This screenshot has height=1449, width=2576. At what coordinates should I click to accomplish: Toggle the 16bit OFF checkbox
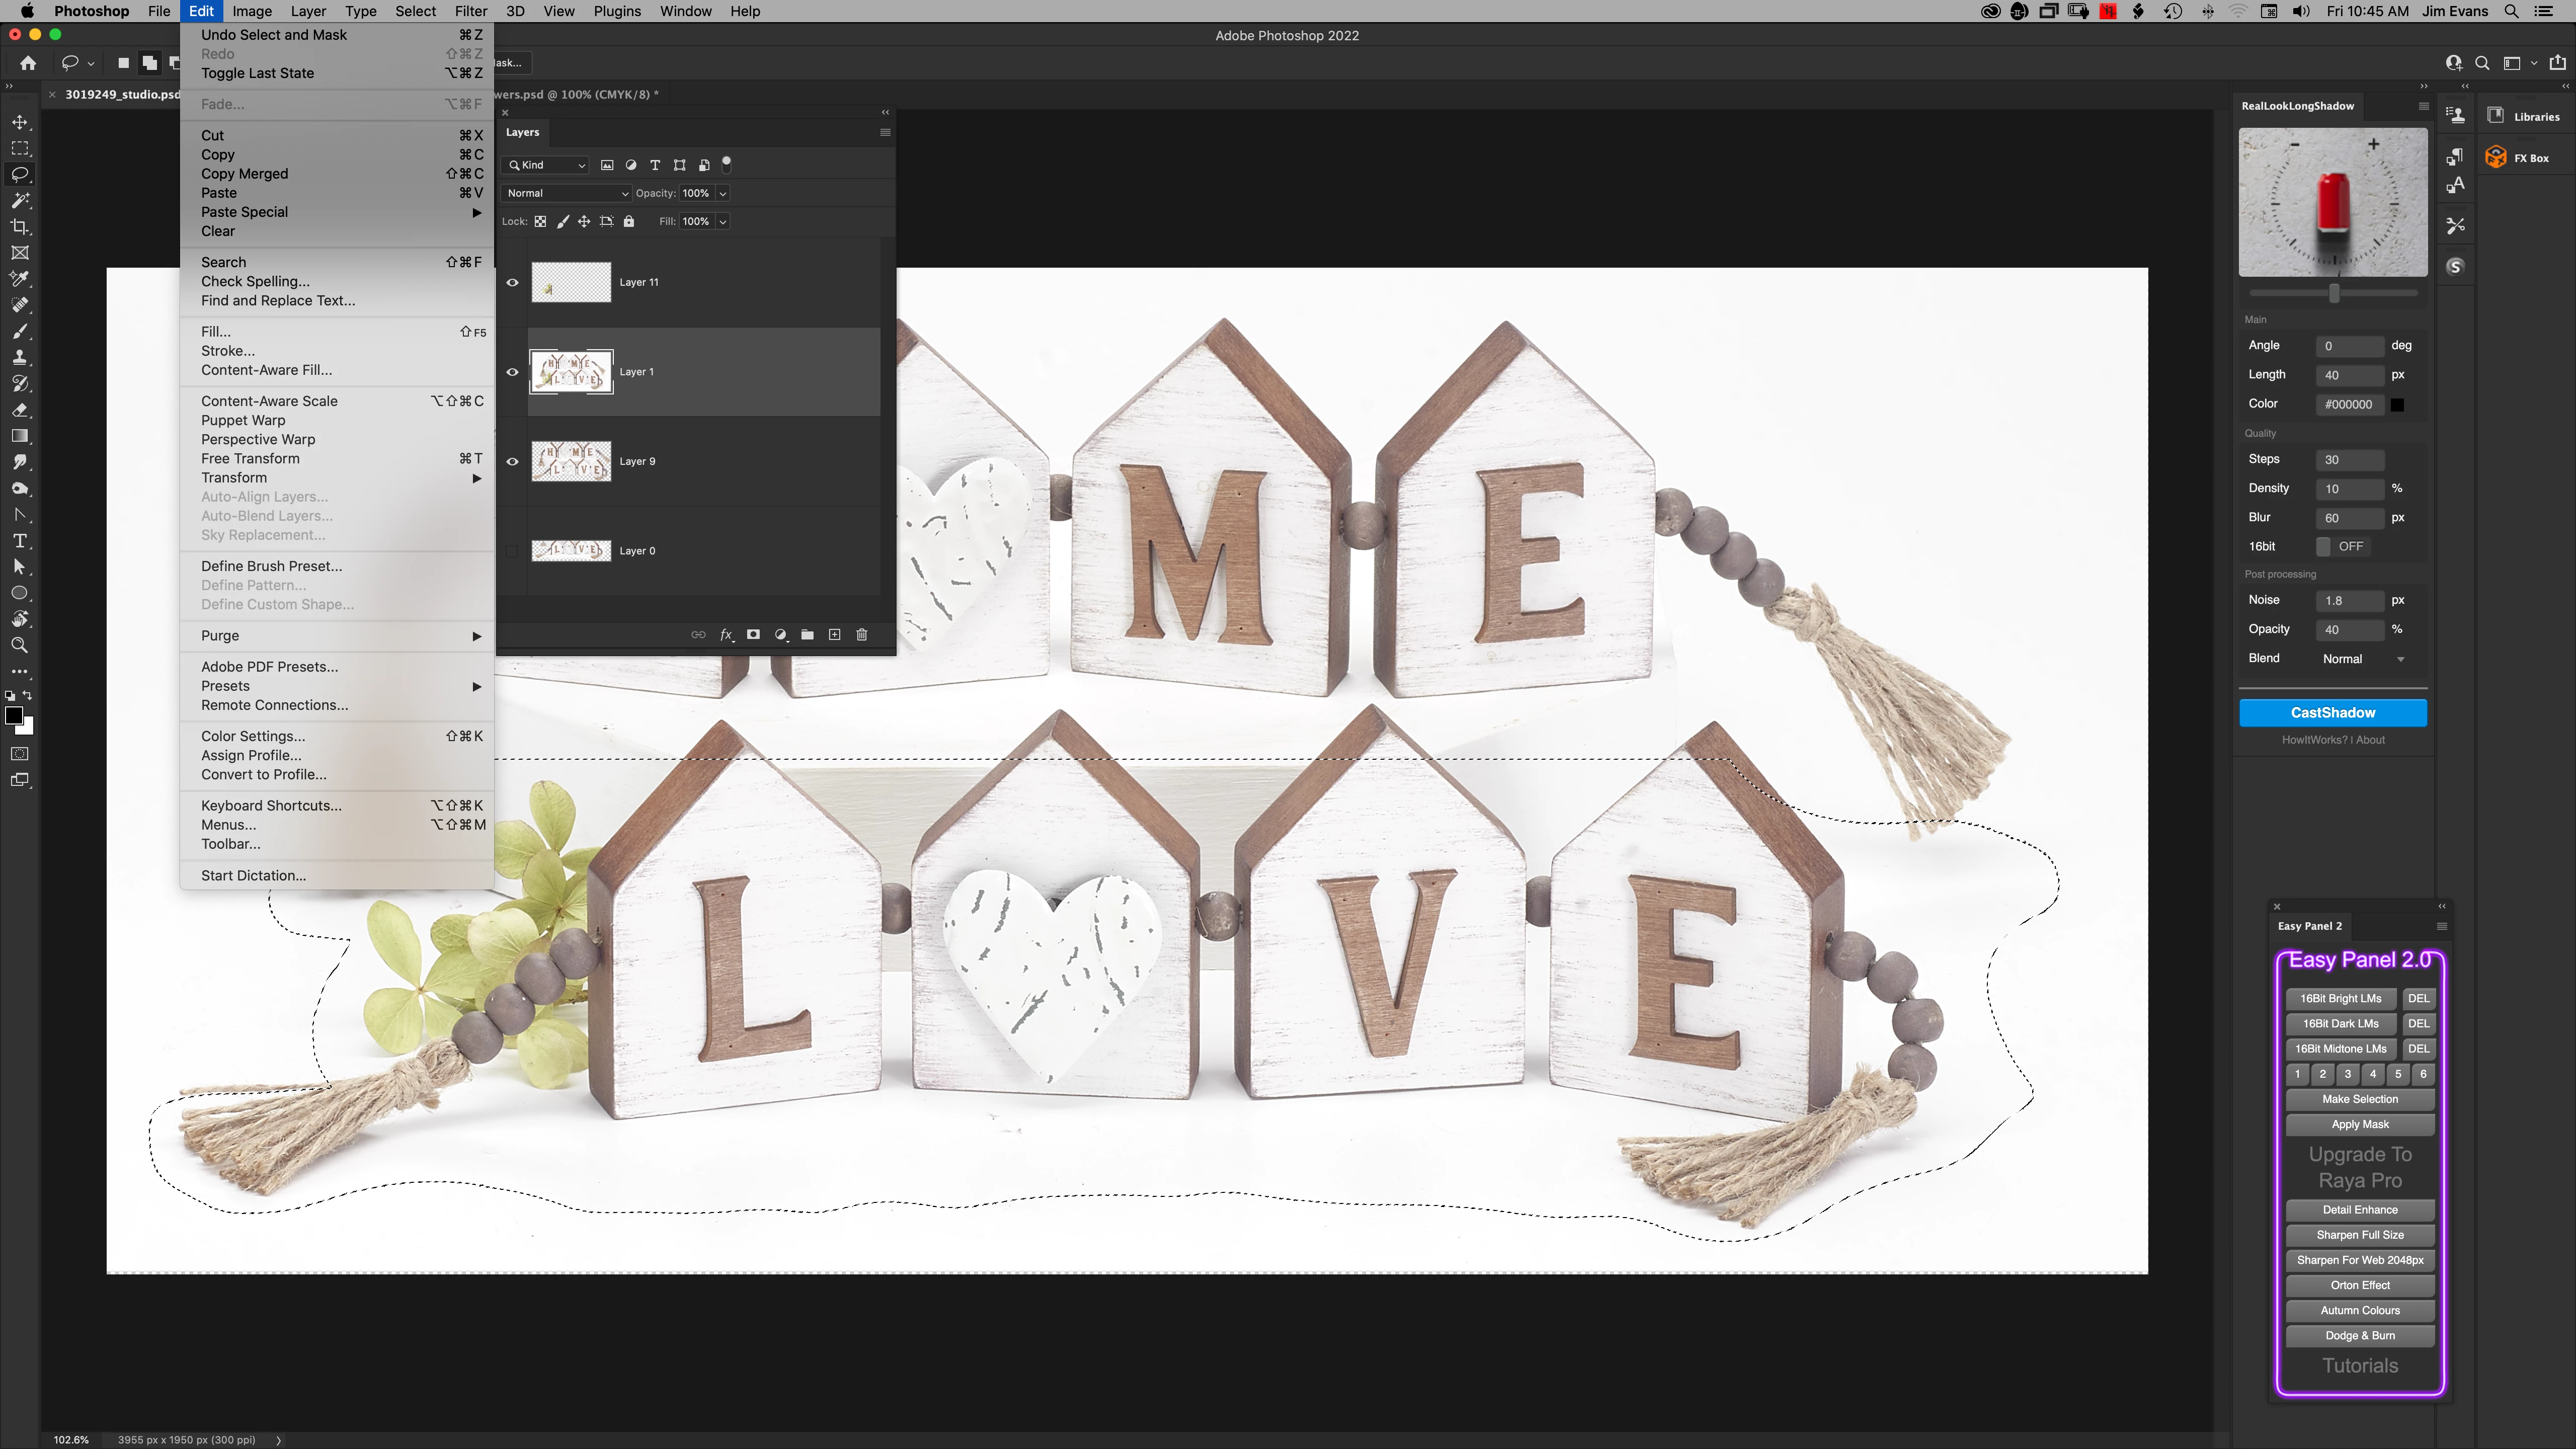pyautogui.click(x=2324, y=547)
